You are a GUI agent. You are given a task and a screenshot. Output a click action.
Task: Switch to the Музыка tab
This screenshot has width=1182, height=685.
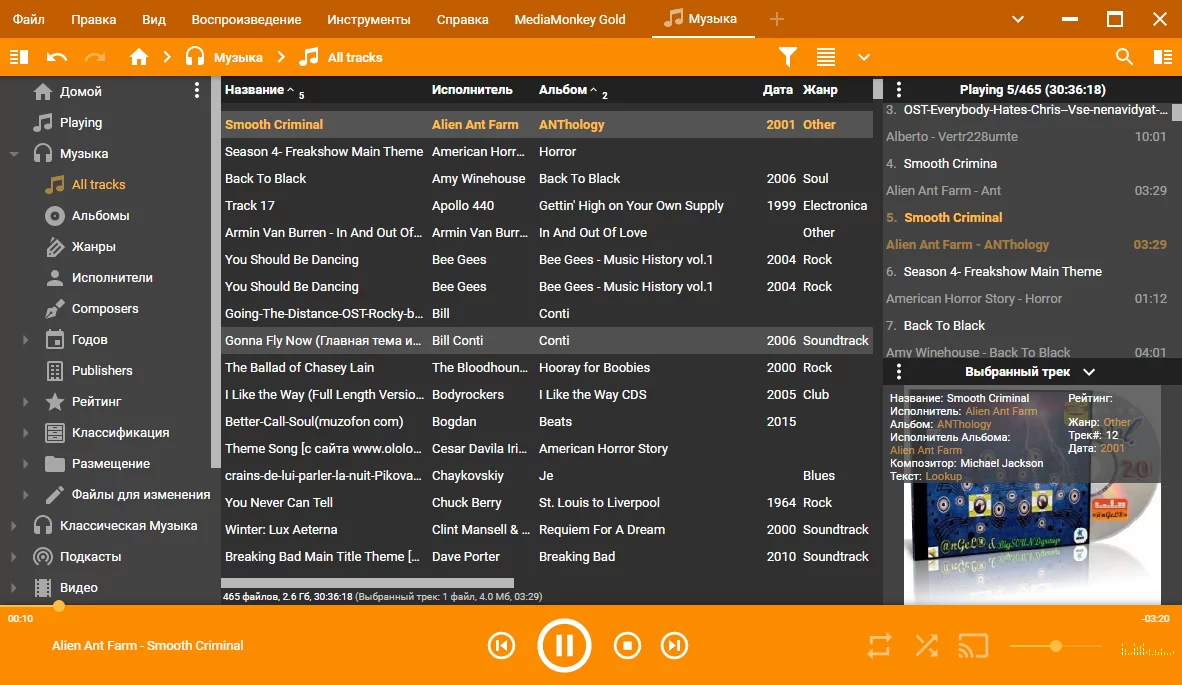tap(703, 19)
